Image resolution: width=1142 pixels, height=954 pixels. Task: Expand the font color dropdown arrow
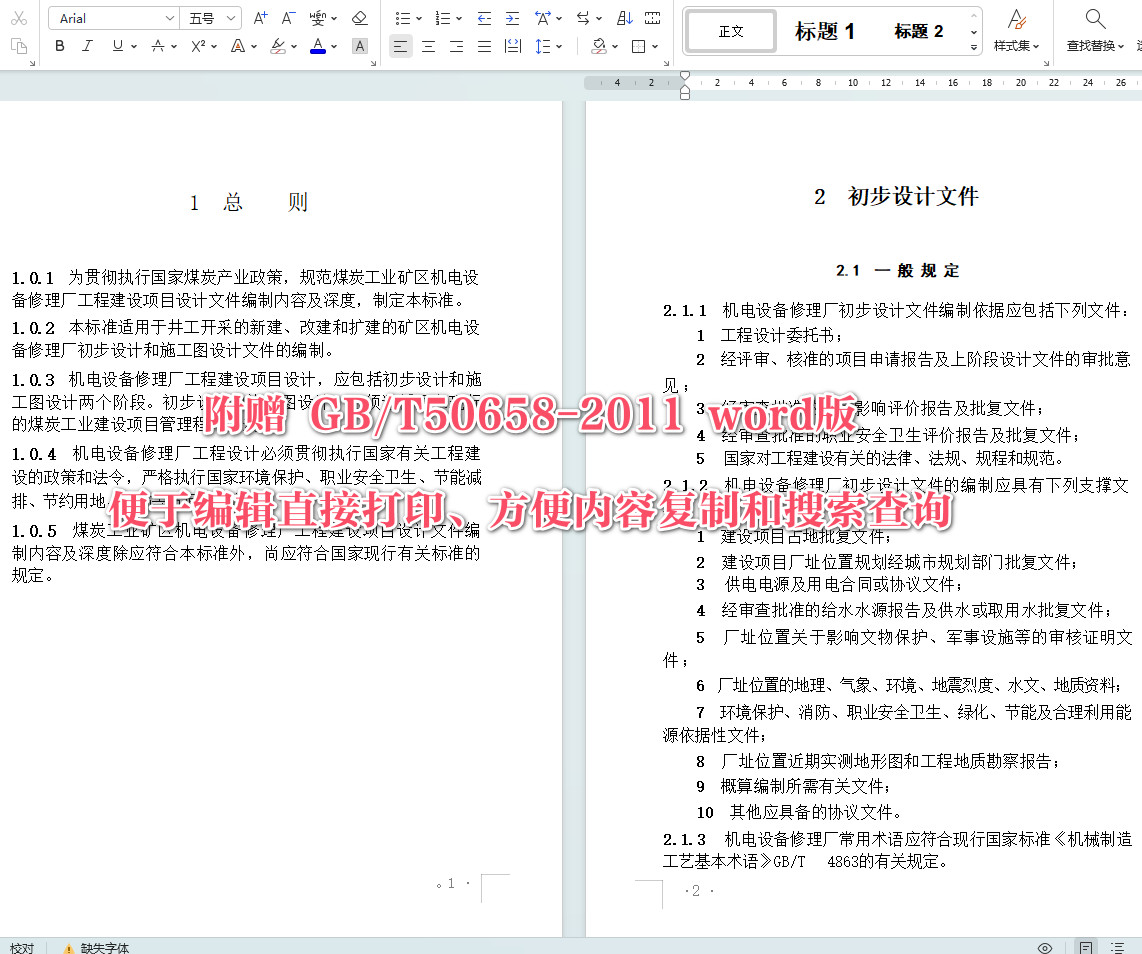333,47
